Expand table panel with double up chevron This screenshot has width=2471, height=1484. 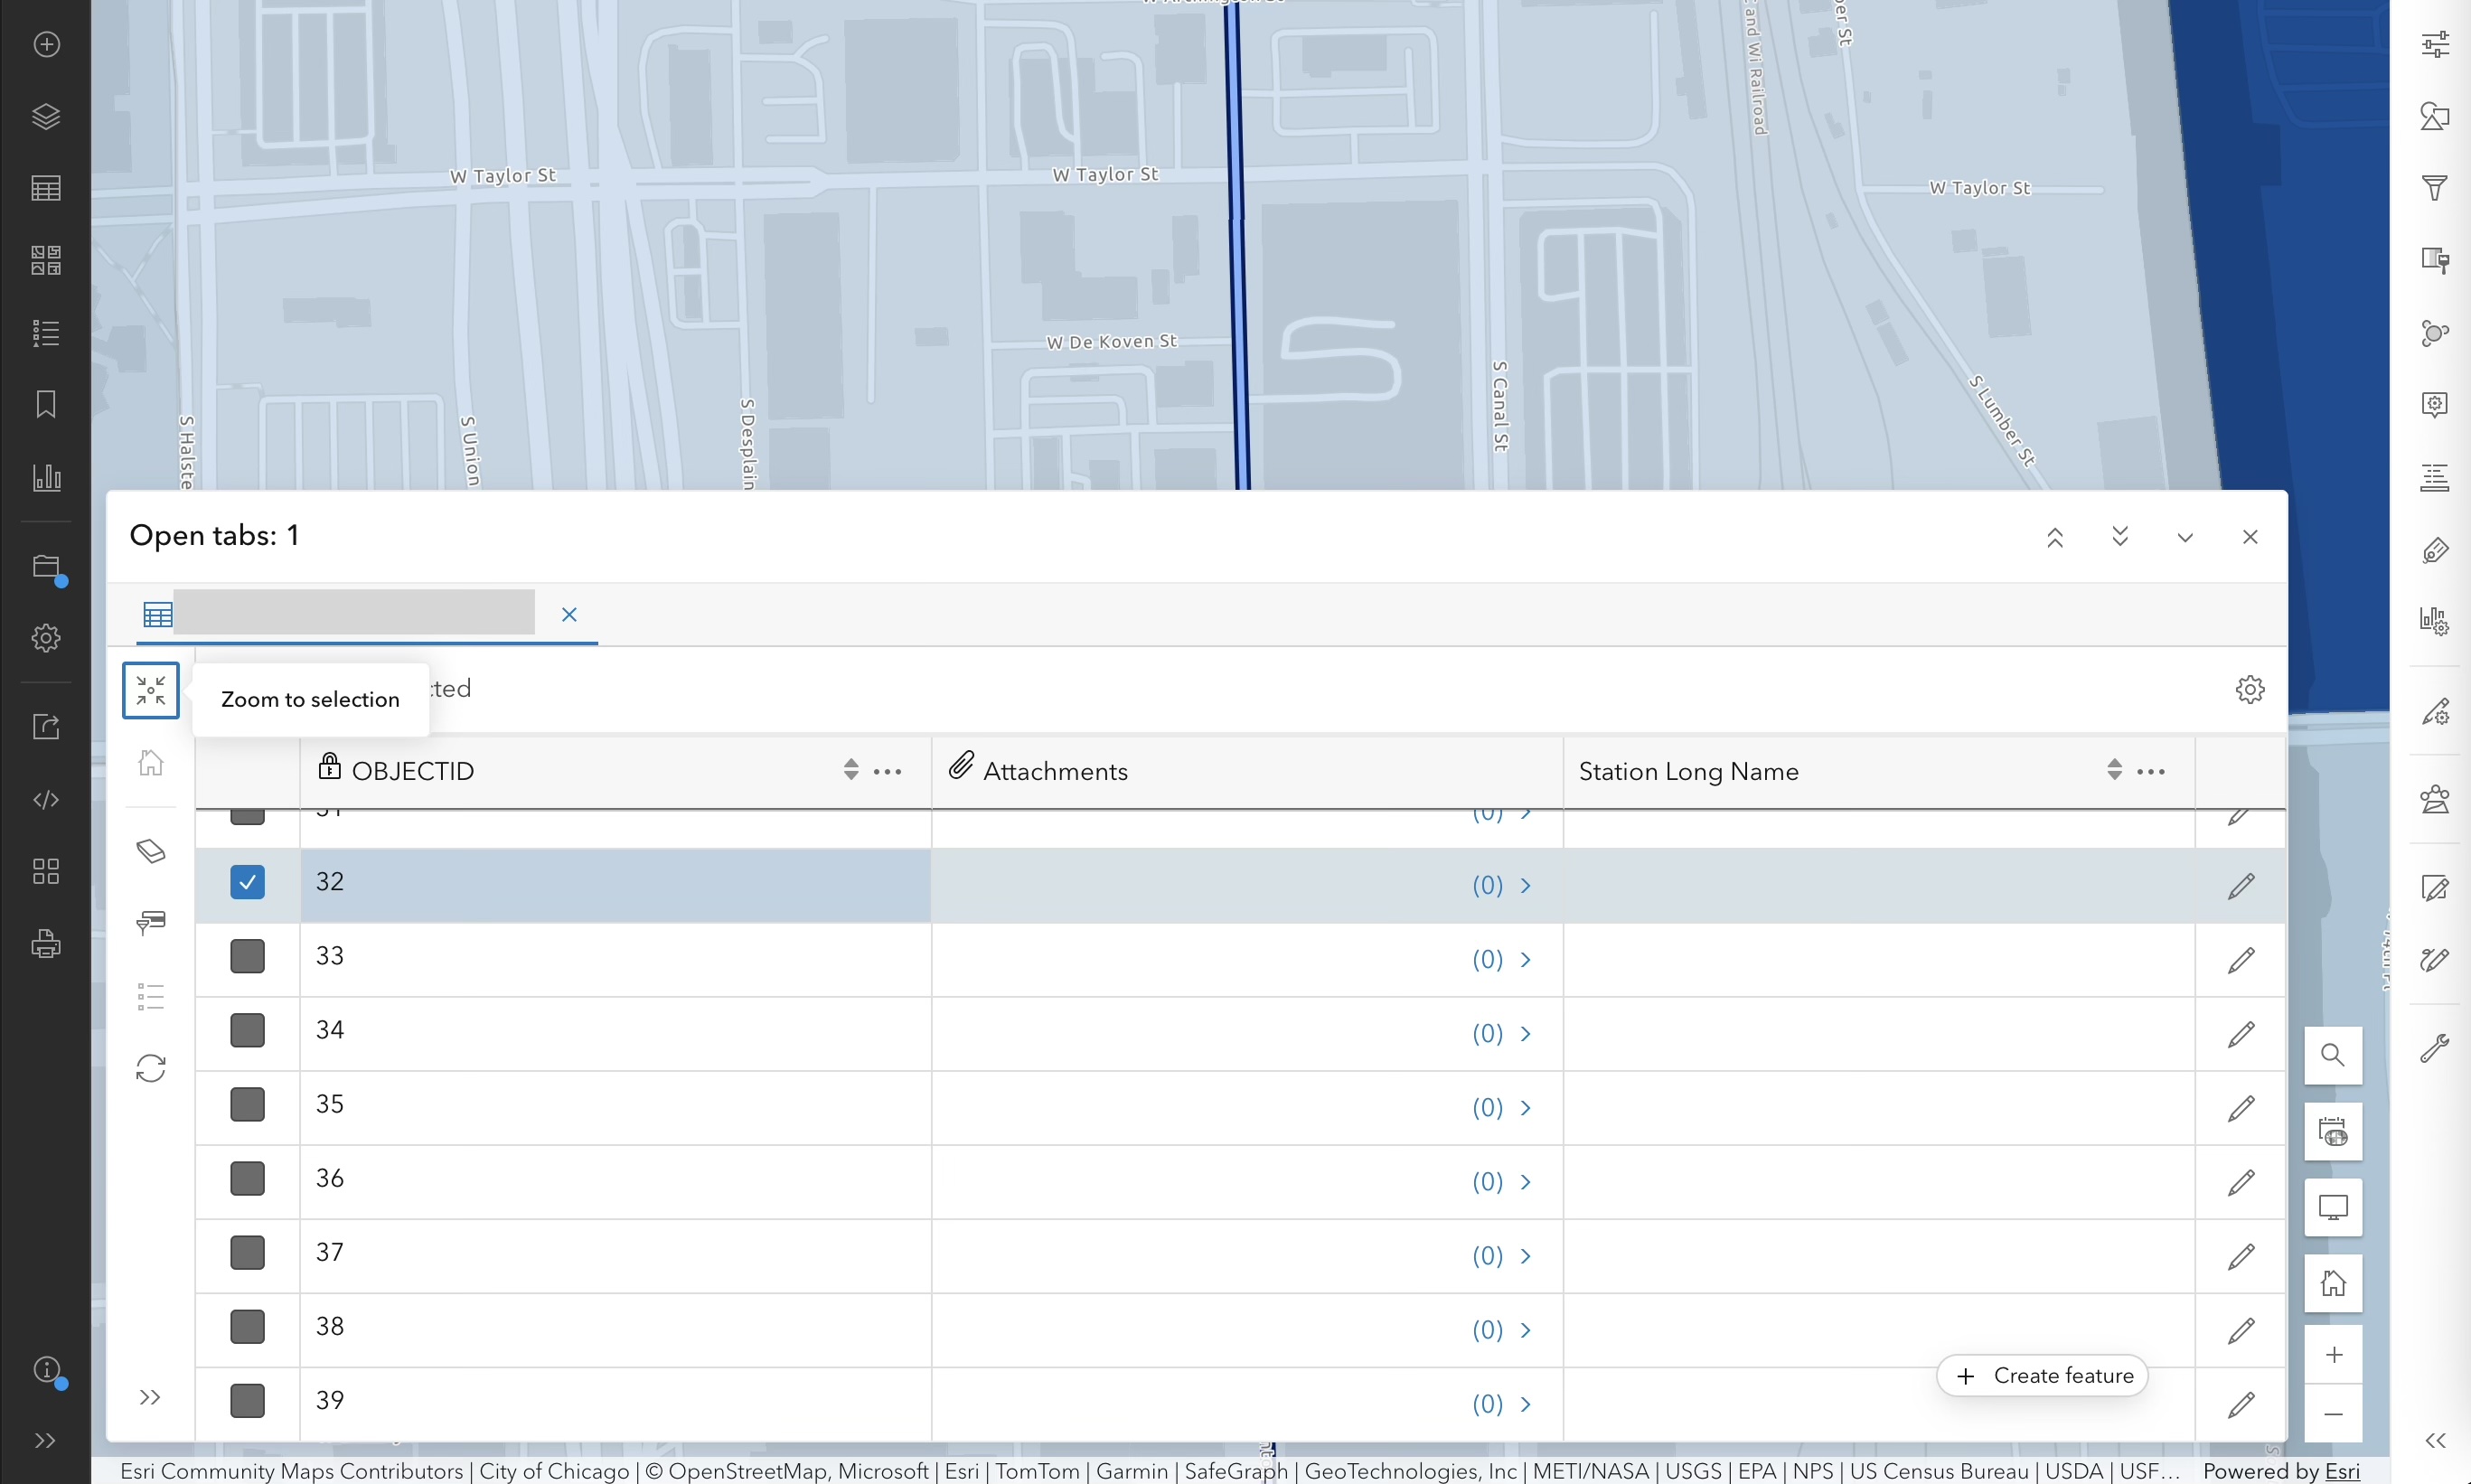pyautogui.click(x=2055, y=537)
